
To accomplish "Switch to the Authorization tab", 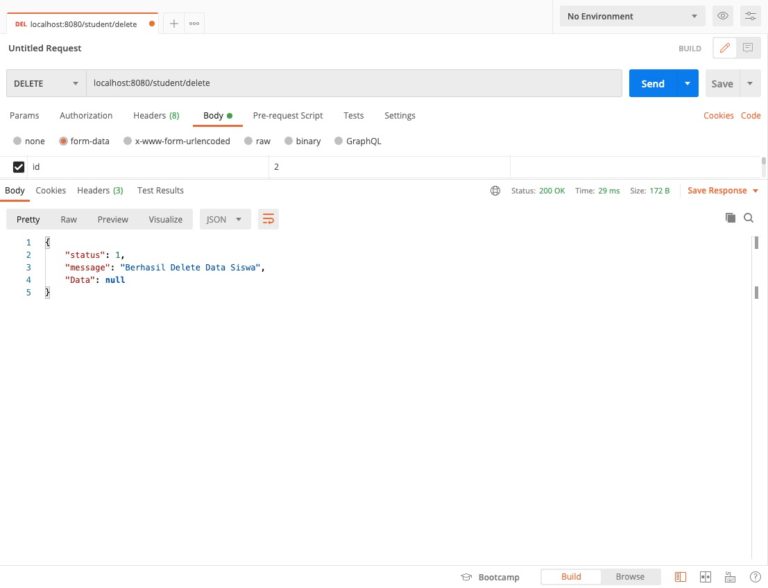I will coord(86,116).
